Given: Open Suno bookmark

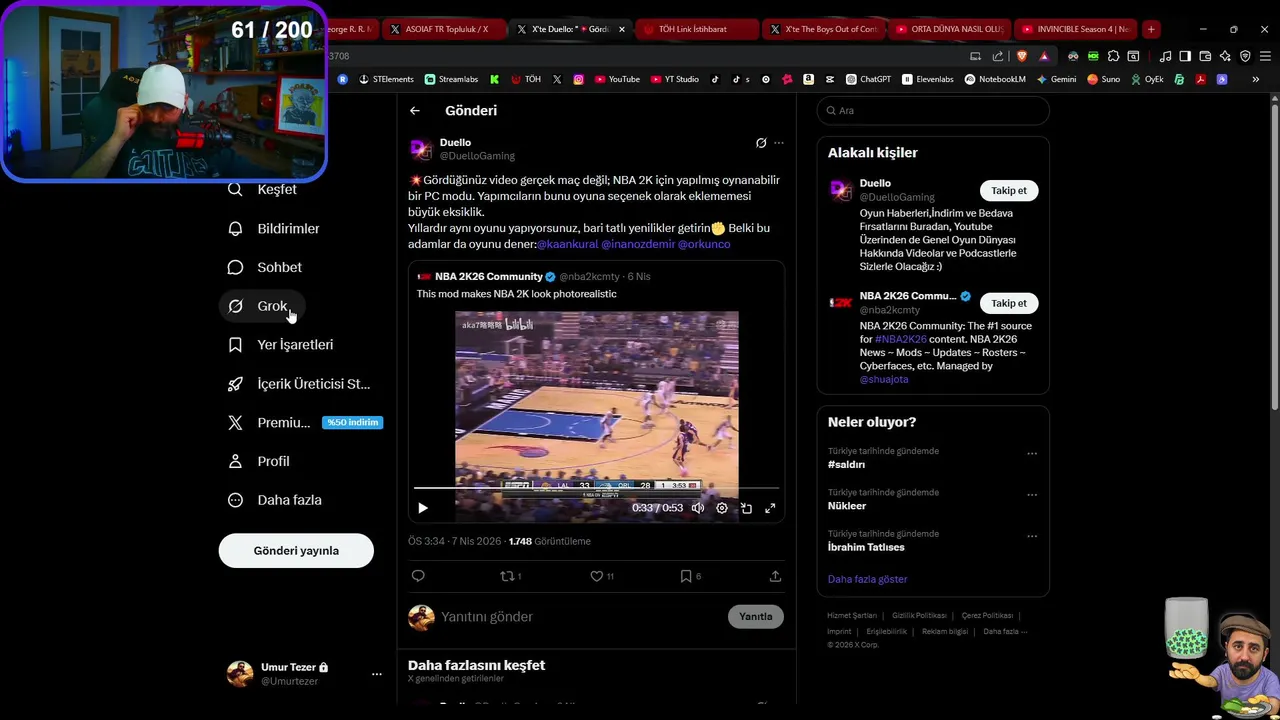Looking at the screenshot, I should 1103,79.
